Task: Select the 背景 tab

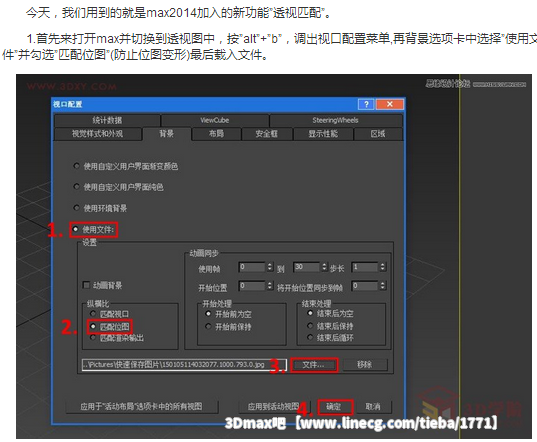Action: (166, 134)
